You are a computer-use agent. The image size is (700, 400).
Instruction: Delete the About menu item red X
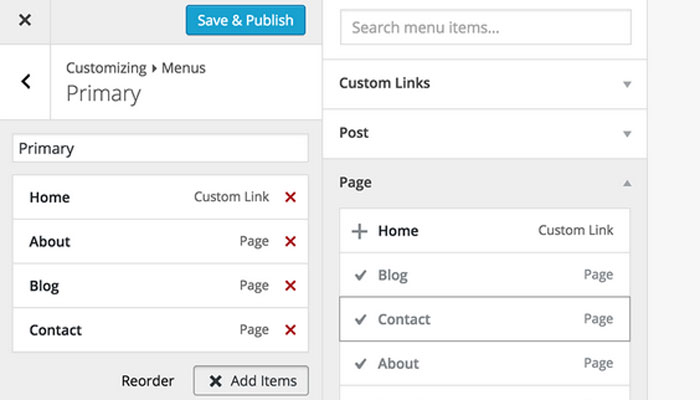click(290, 241)
